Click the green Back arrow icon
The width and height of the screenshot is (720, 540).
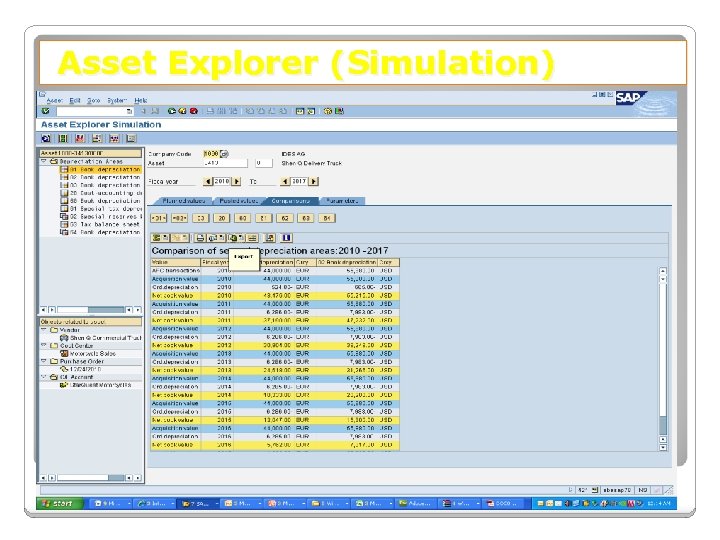click(172, 111)
